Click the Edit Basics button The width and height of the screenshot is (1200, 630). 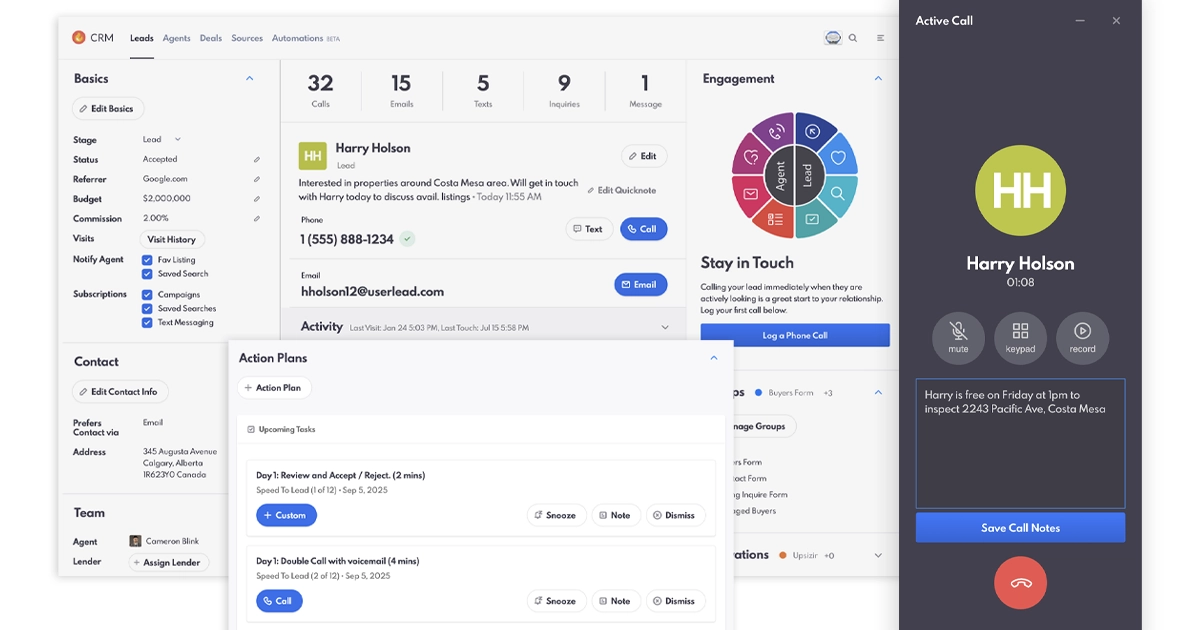tap(108, 109)
